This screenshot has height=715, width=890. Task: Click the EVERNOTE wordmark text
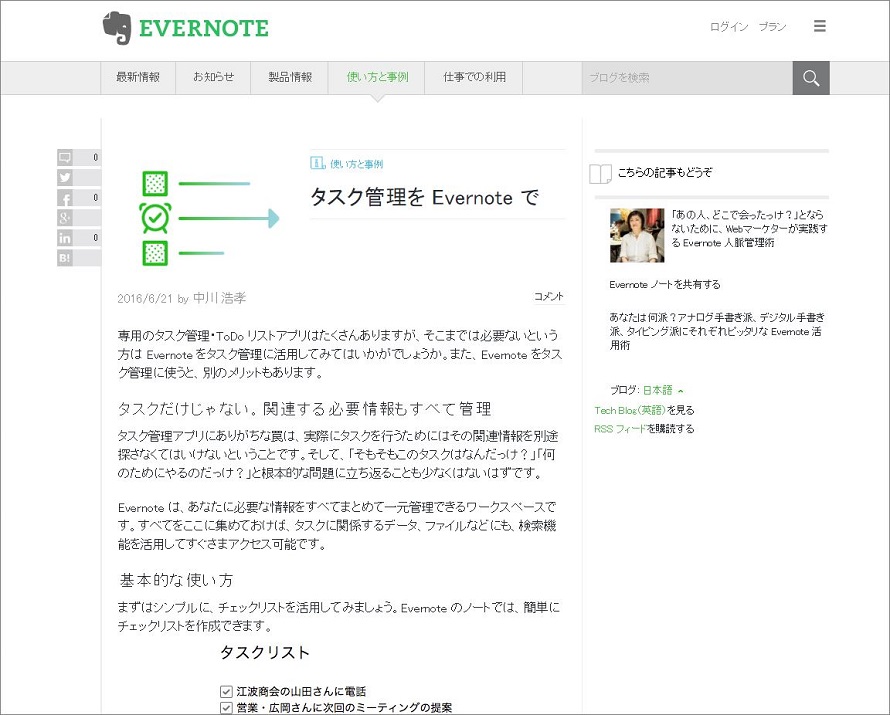[x=204, y=28]
